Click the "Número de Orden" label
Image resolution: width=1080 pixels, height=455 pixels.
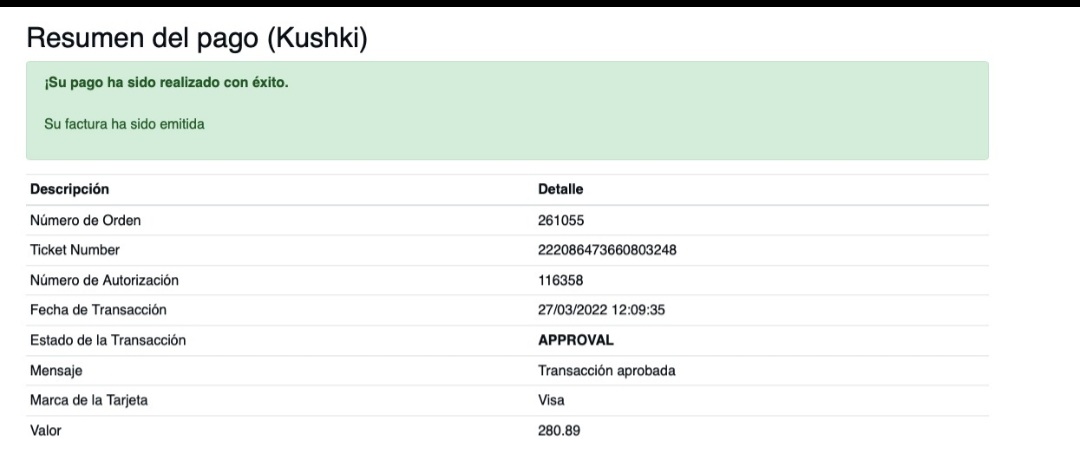[85, 220]
